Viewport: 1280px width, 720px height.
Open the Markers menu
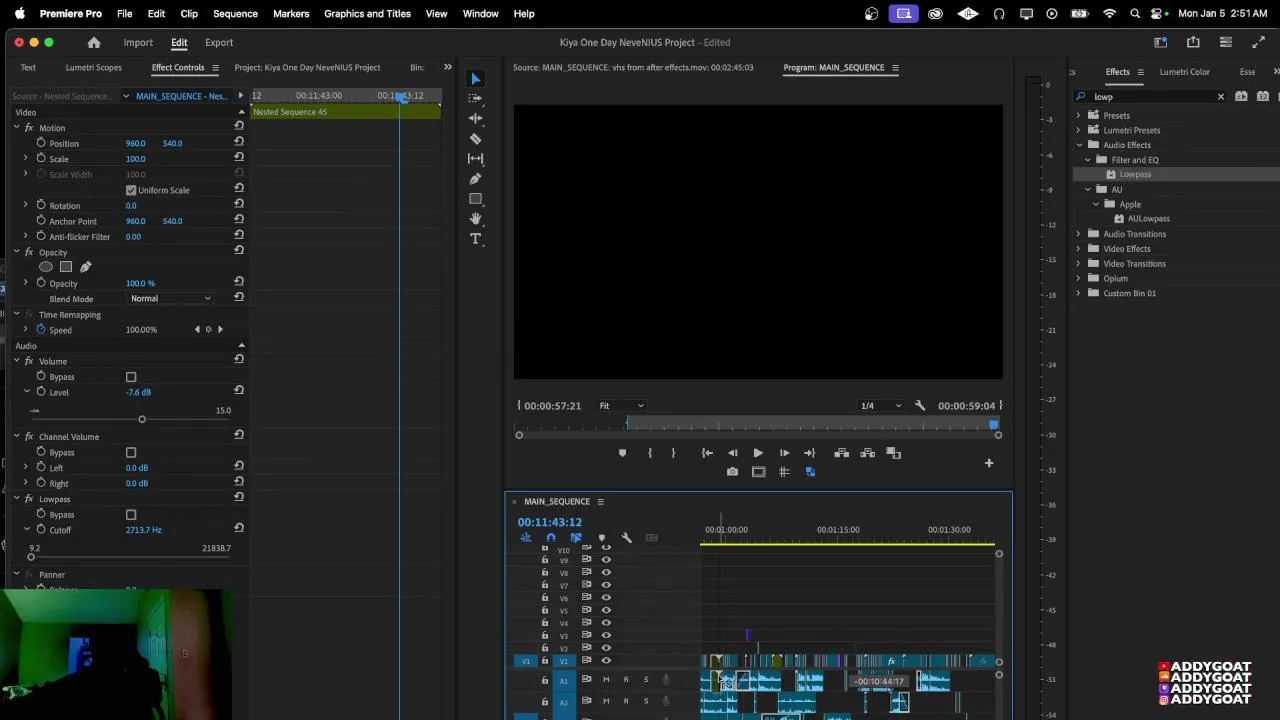[291, 14]
